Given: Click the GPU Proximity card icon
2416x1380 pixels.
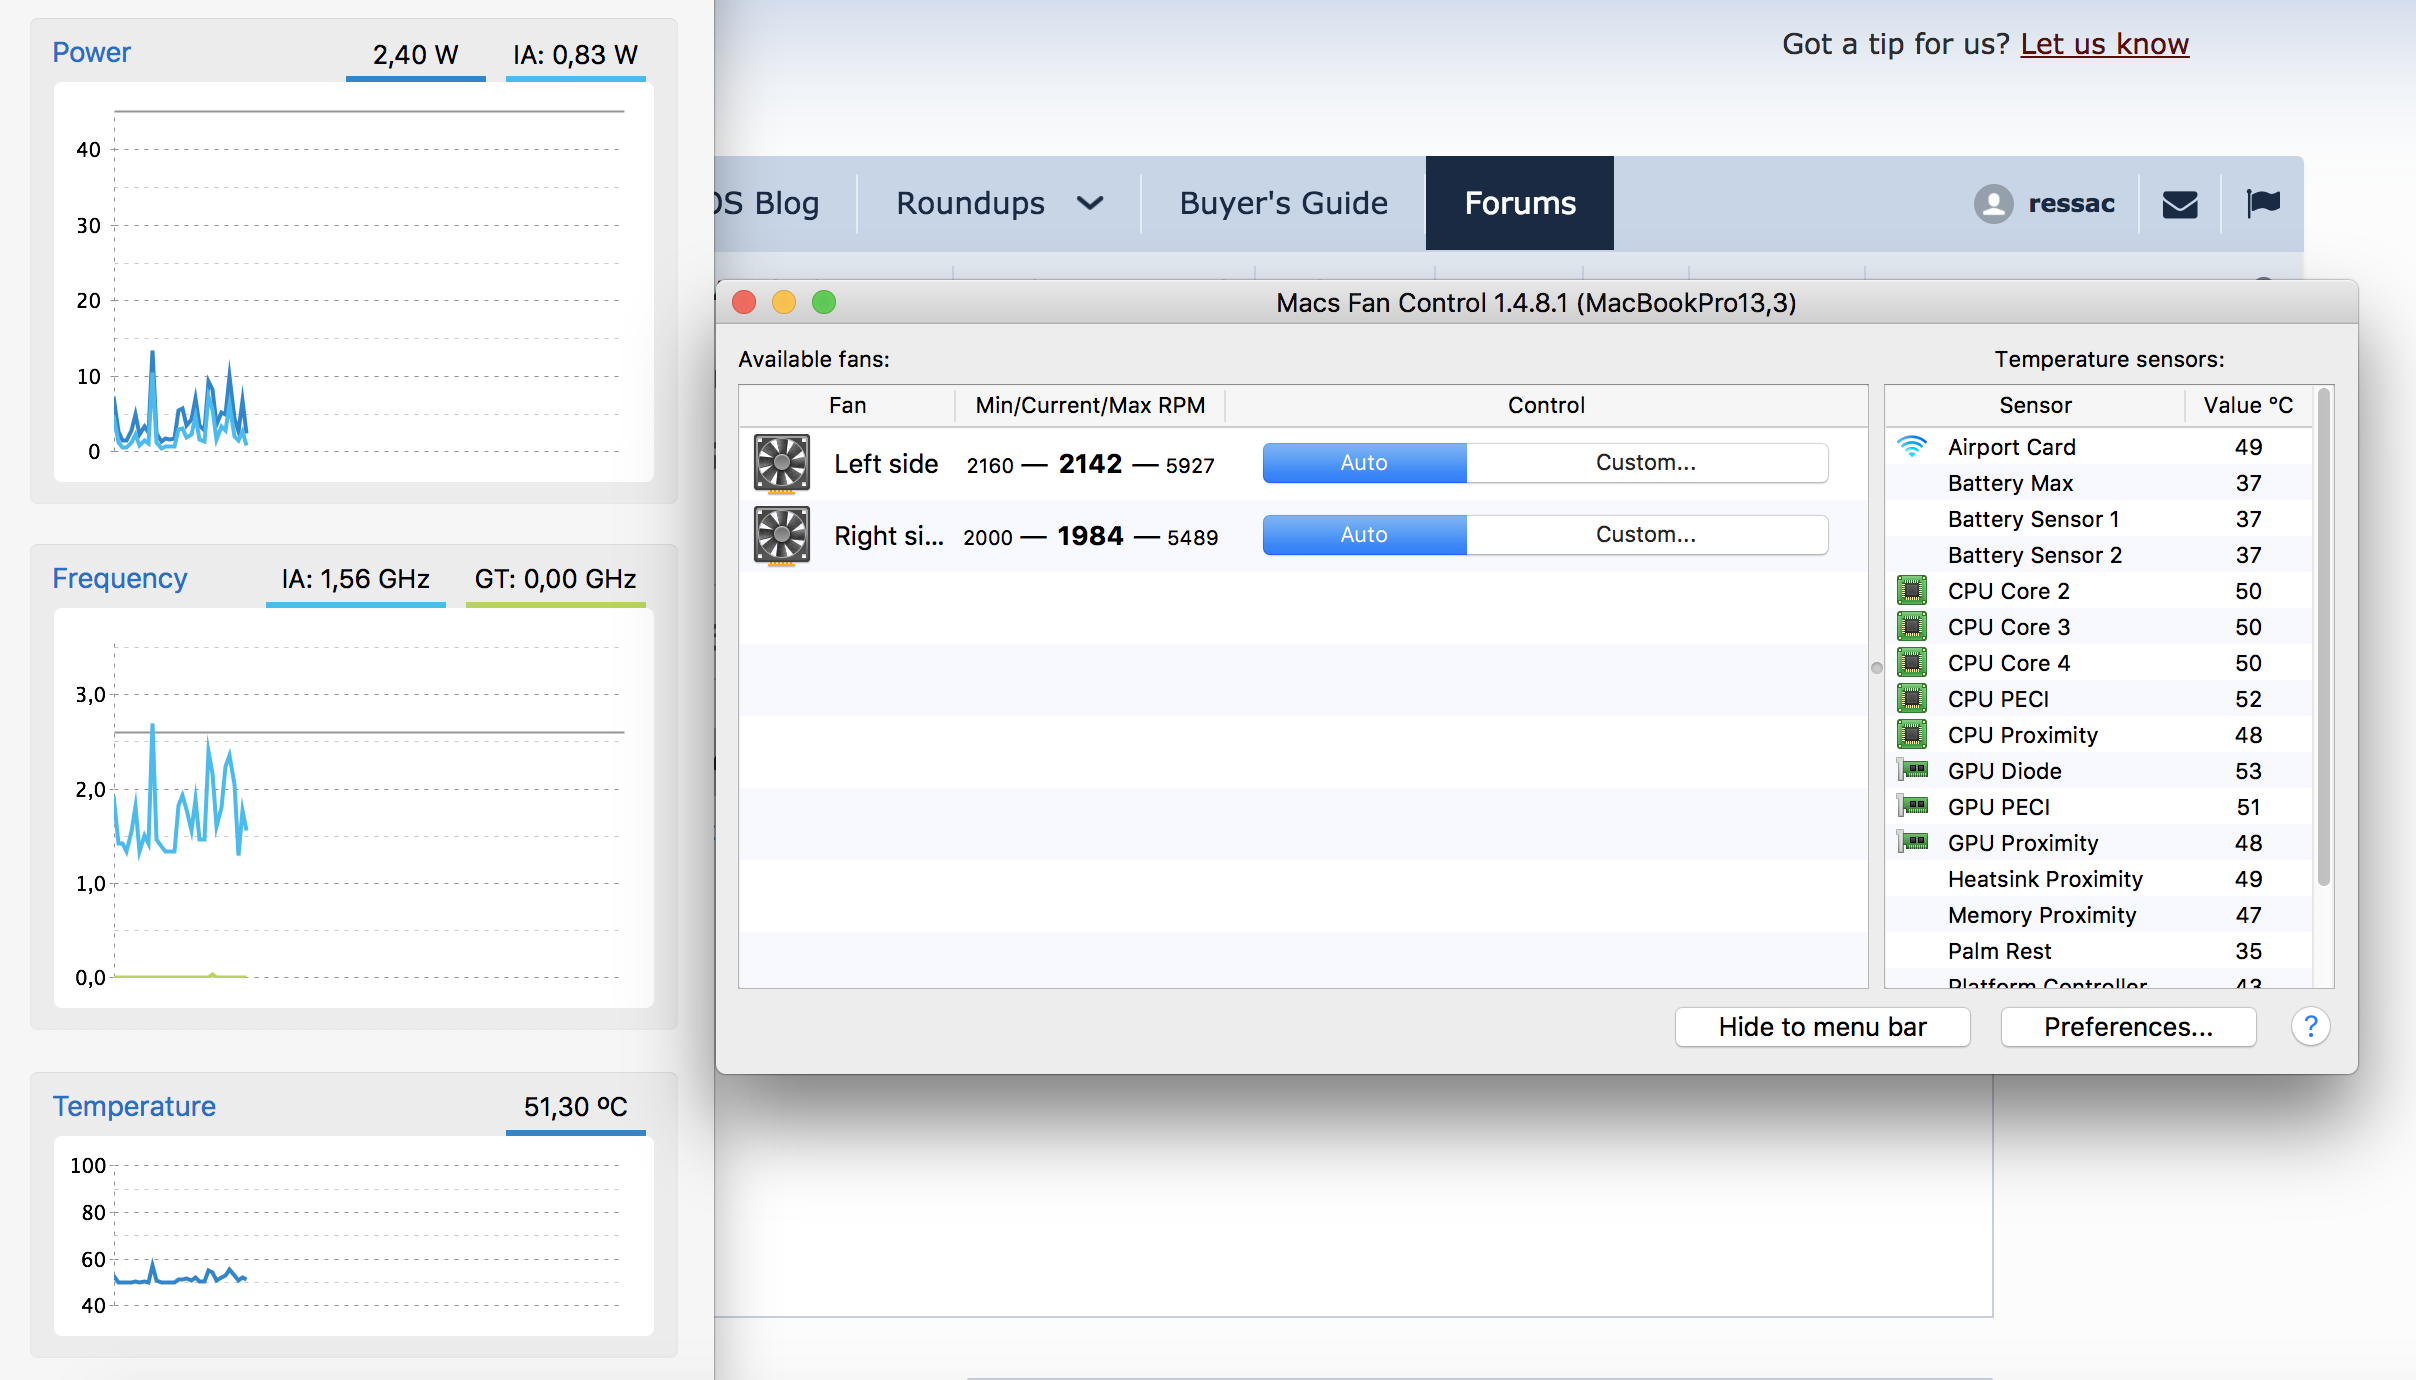Looking at the screenshot, I should click(1912, 842).
